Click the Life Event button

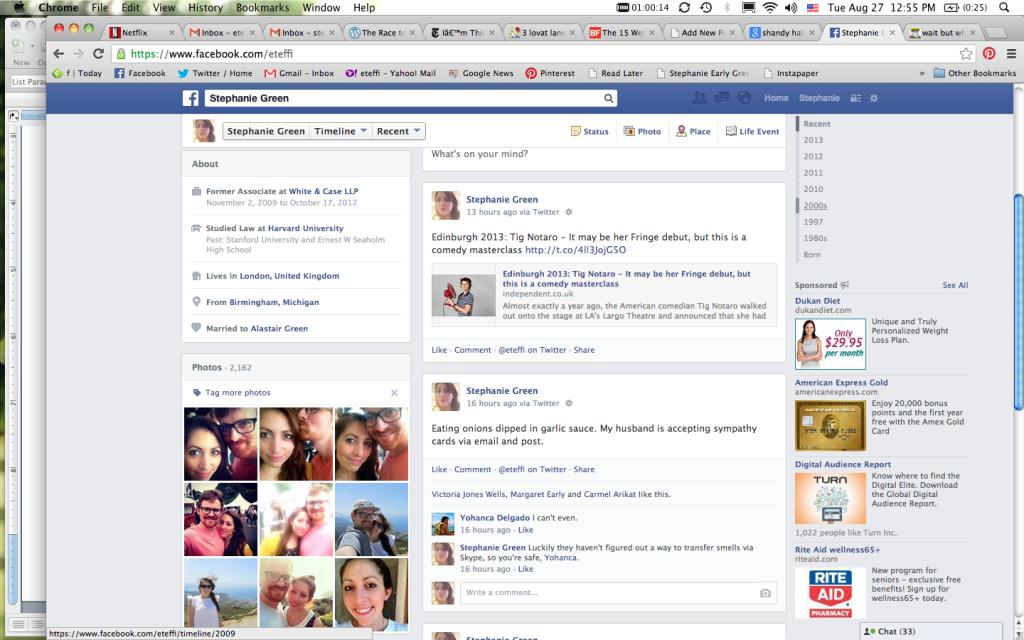tap(752, 131)
